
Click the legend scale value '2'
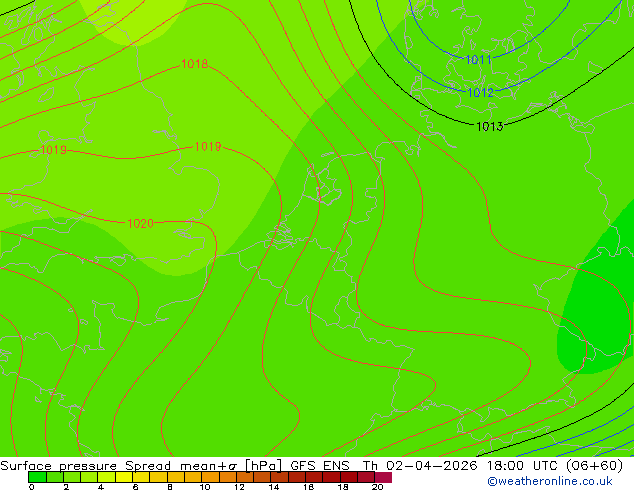66,487
